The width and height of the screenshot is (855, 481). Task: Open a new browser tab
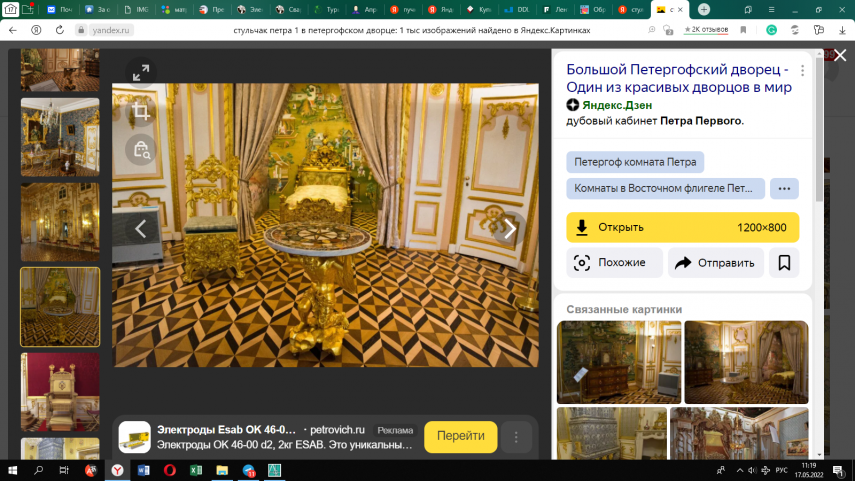click(704, 9)
